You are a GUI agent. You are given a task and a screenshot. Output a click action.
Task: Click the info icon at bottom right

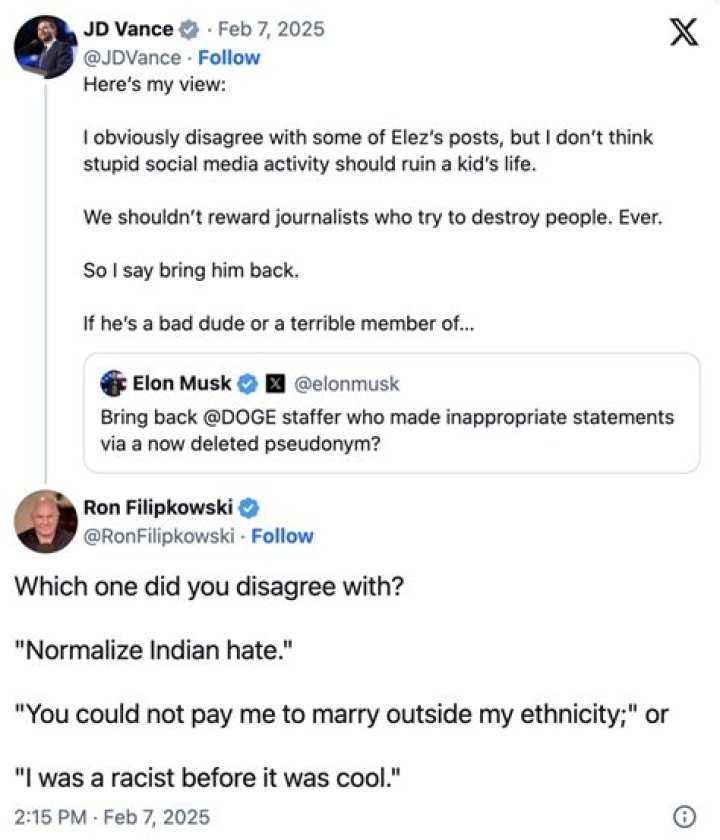tap(685, 816)
